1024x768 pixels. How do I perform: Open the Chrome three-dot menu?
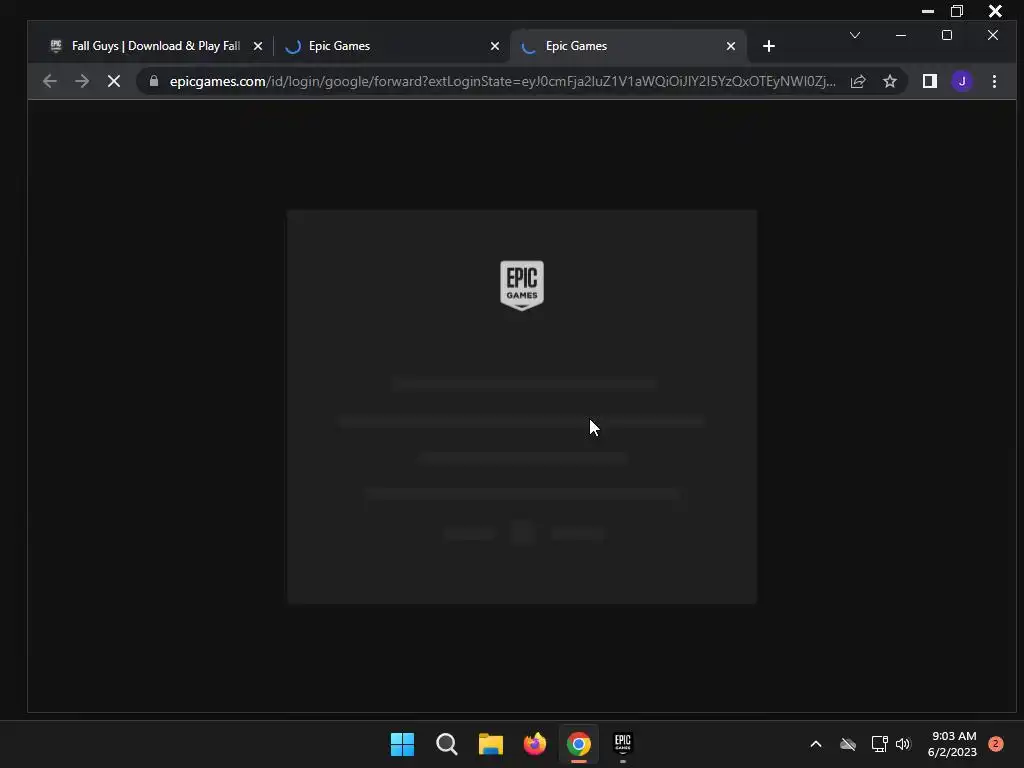coord(994,82)
